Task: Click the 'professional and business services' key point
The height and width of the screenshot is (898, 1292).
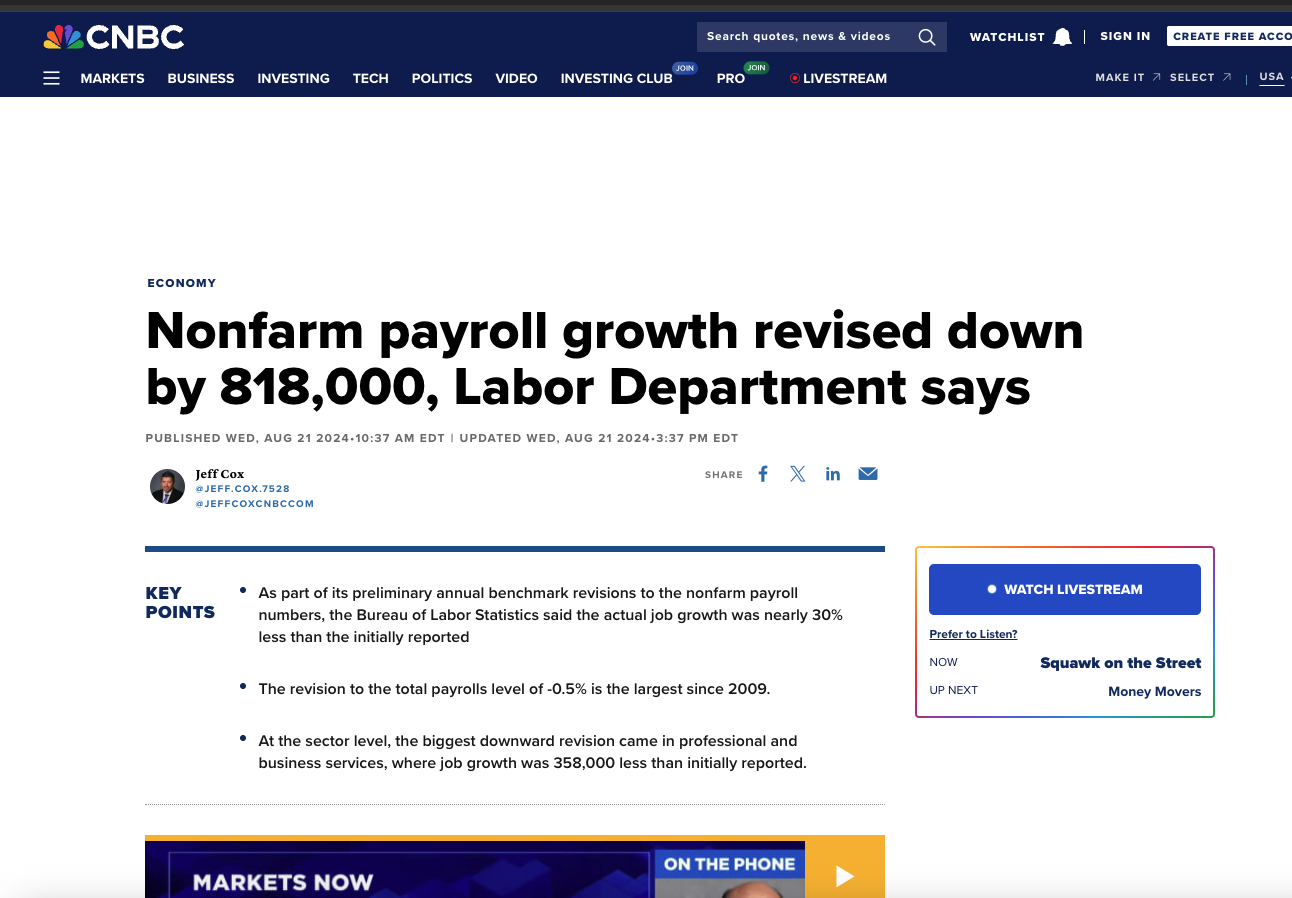Action: coord(532,752)
